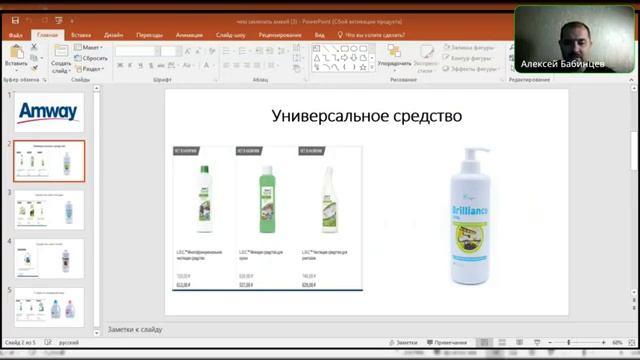Click the Cut scissors icon
This screenshot has width=640, height=360.
coord(34,47)
